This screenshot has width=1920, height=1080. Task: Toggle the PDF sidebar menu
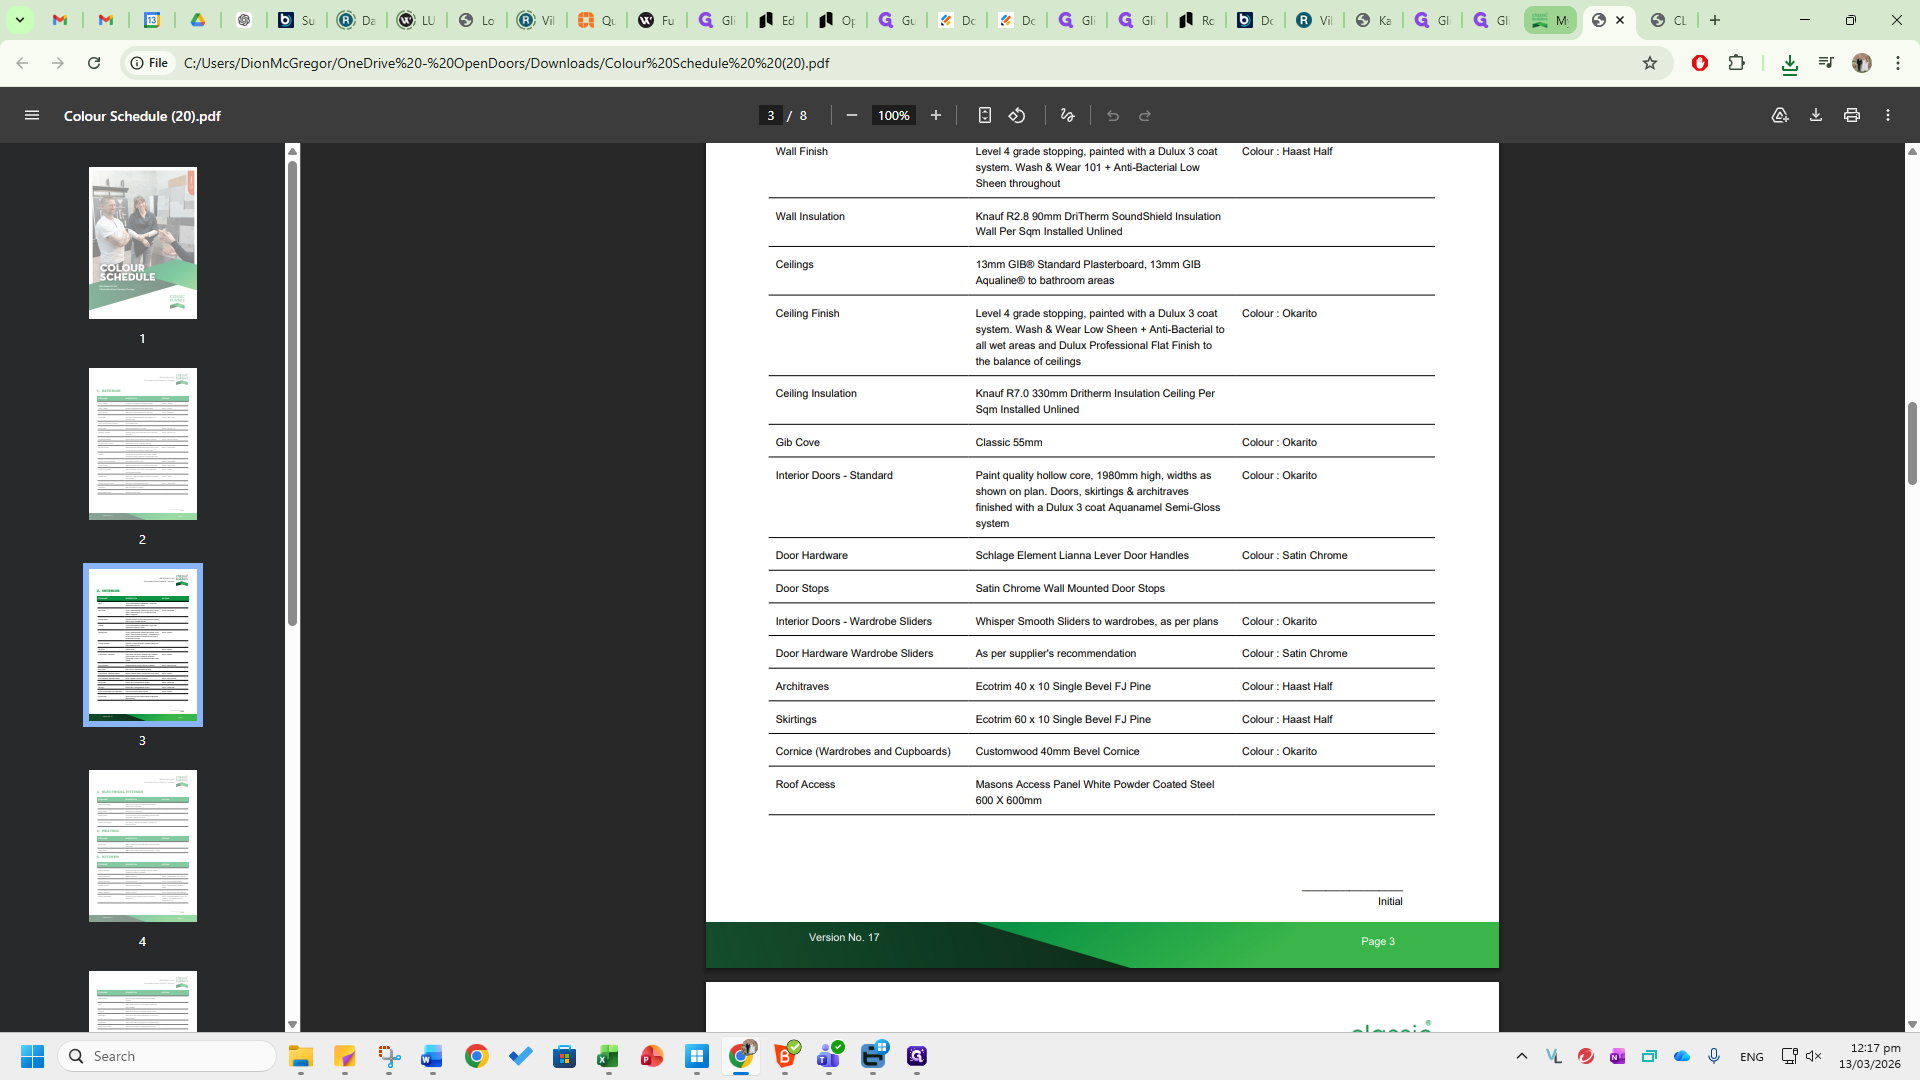tap(32, 116)
